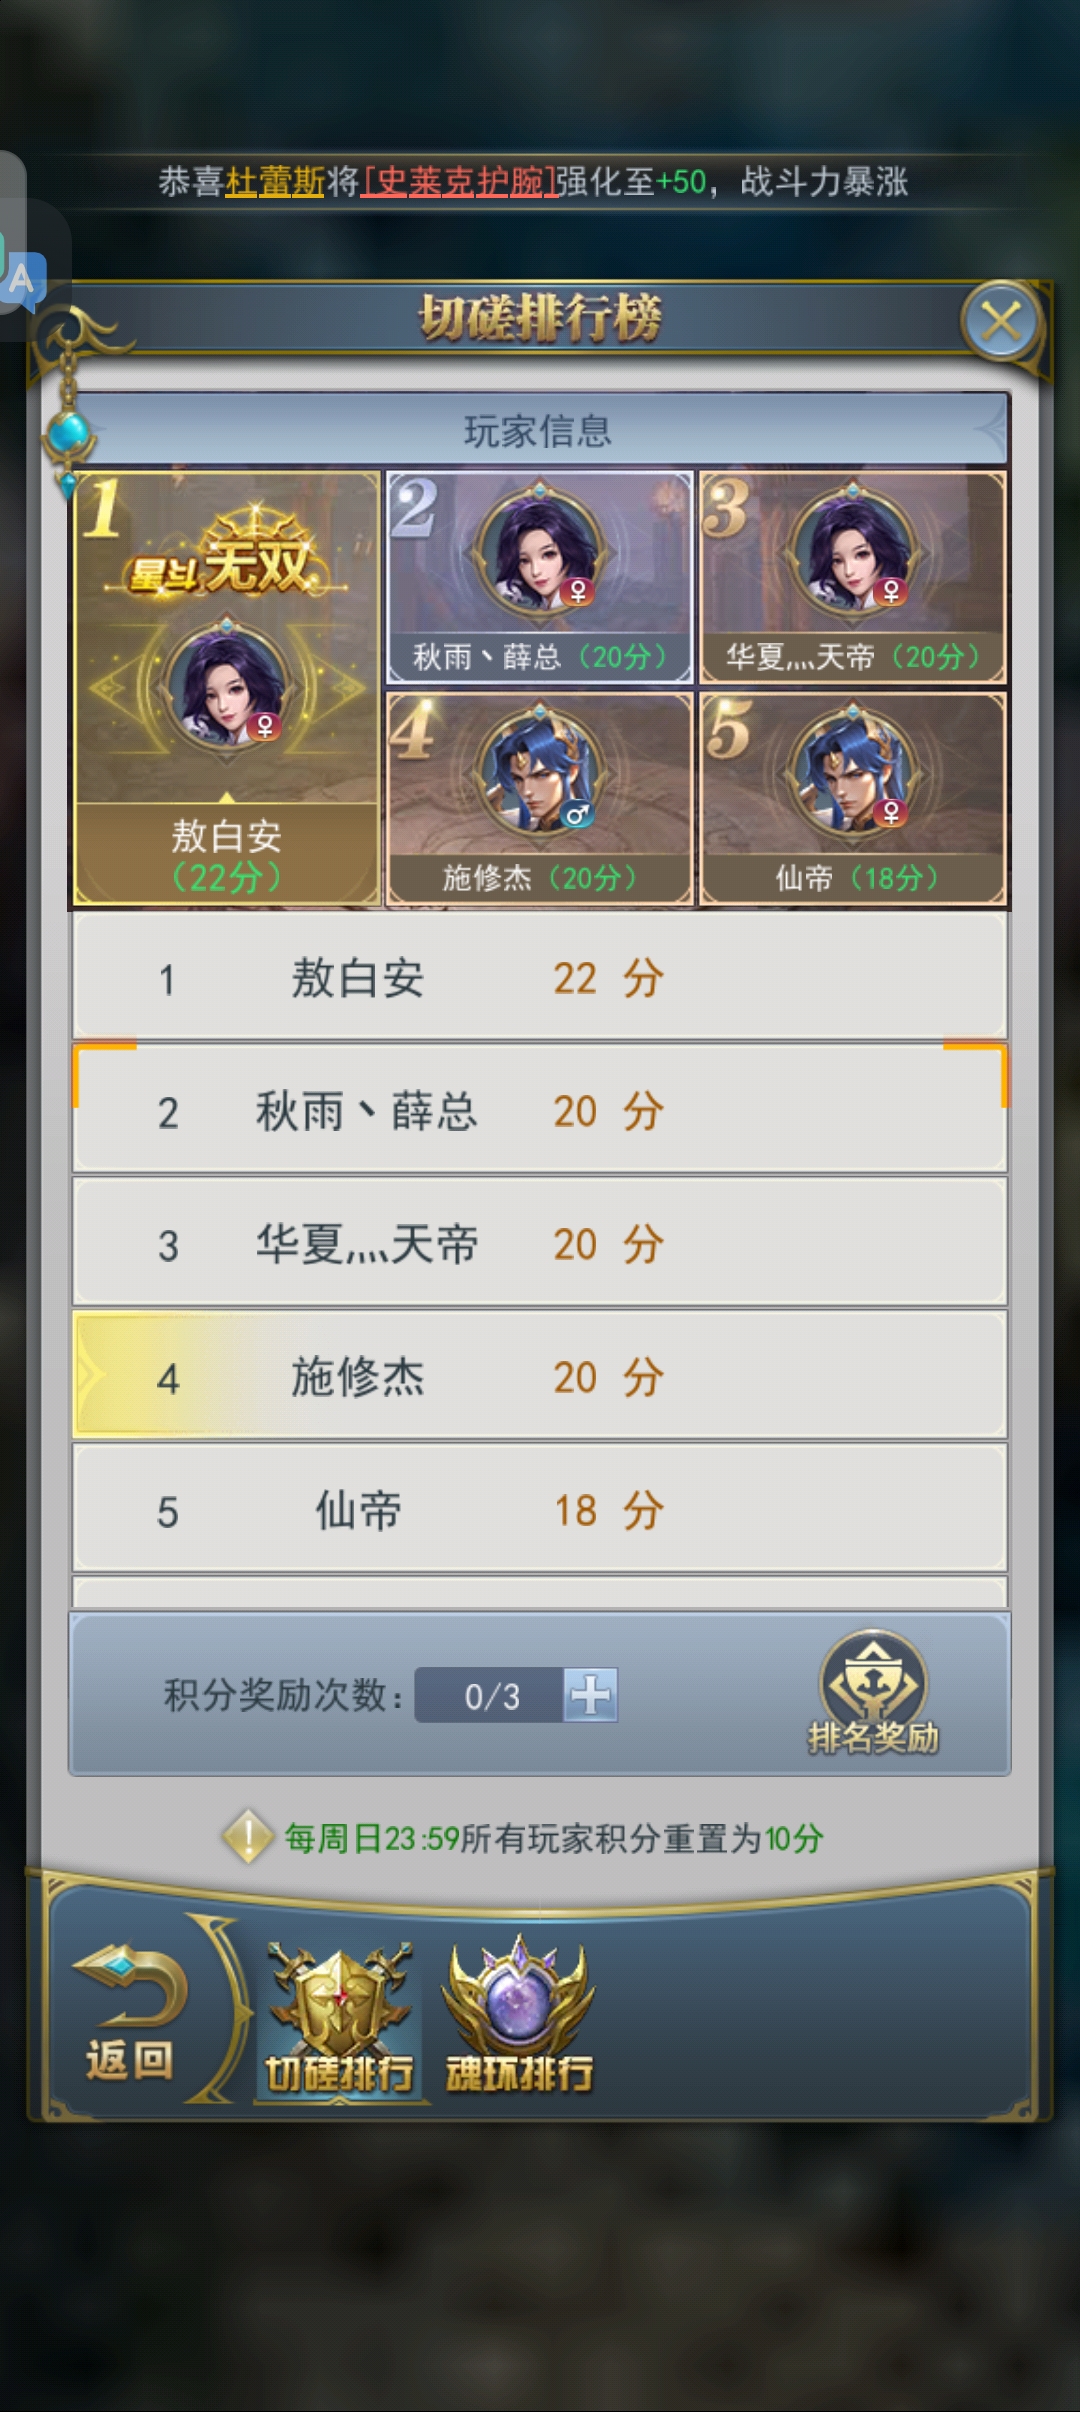Click list row 3 华夏灬天帝

pos(540,1243)
